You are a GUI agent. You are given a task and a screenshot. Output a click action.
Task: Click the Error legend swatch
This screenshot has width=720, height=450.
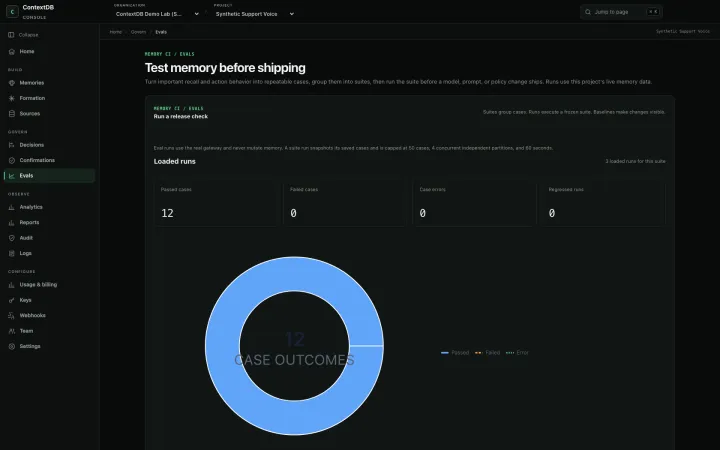tap(510, 353)
